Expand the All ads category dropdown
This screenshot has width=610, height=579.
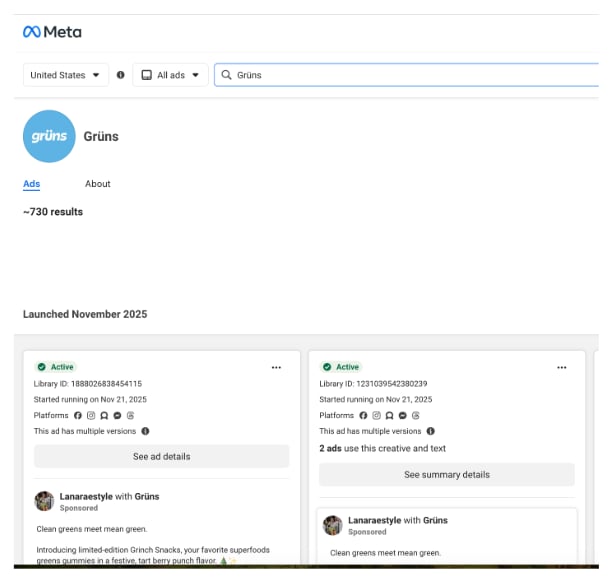tap(169, 75)
